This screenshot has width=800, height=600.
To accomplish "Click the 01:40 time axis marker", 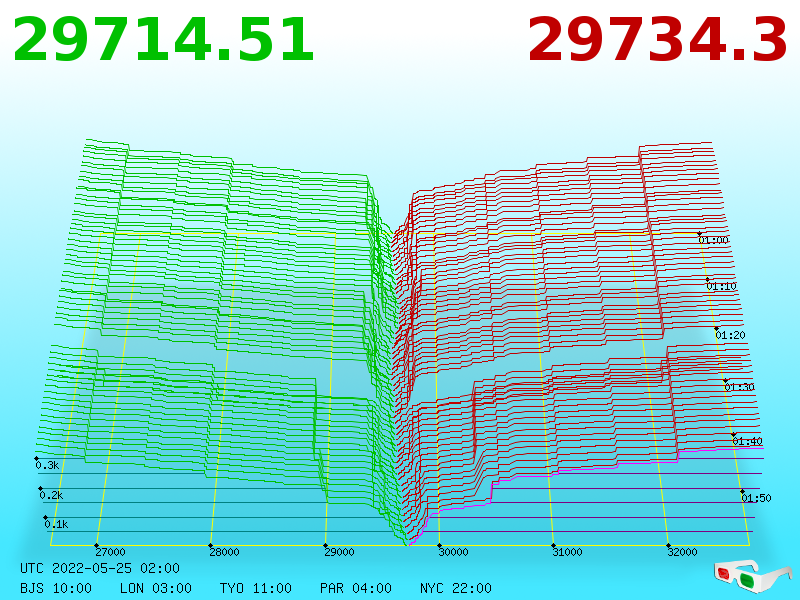I will click(x=747, y=441).
